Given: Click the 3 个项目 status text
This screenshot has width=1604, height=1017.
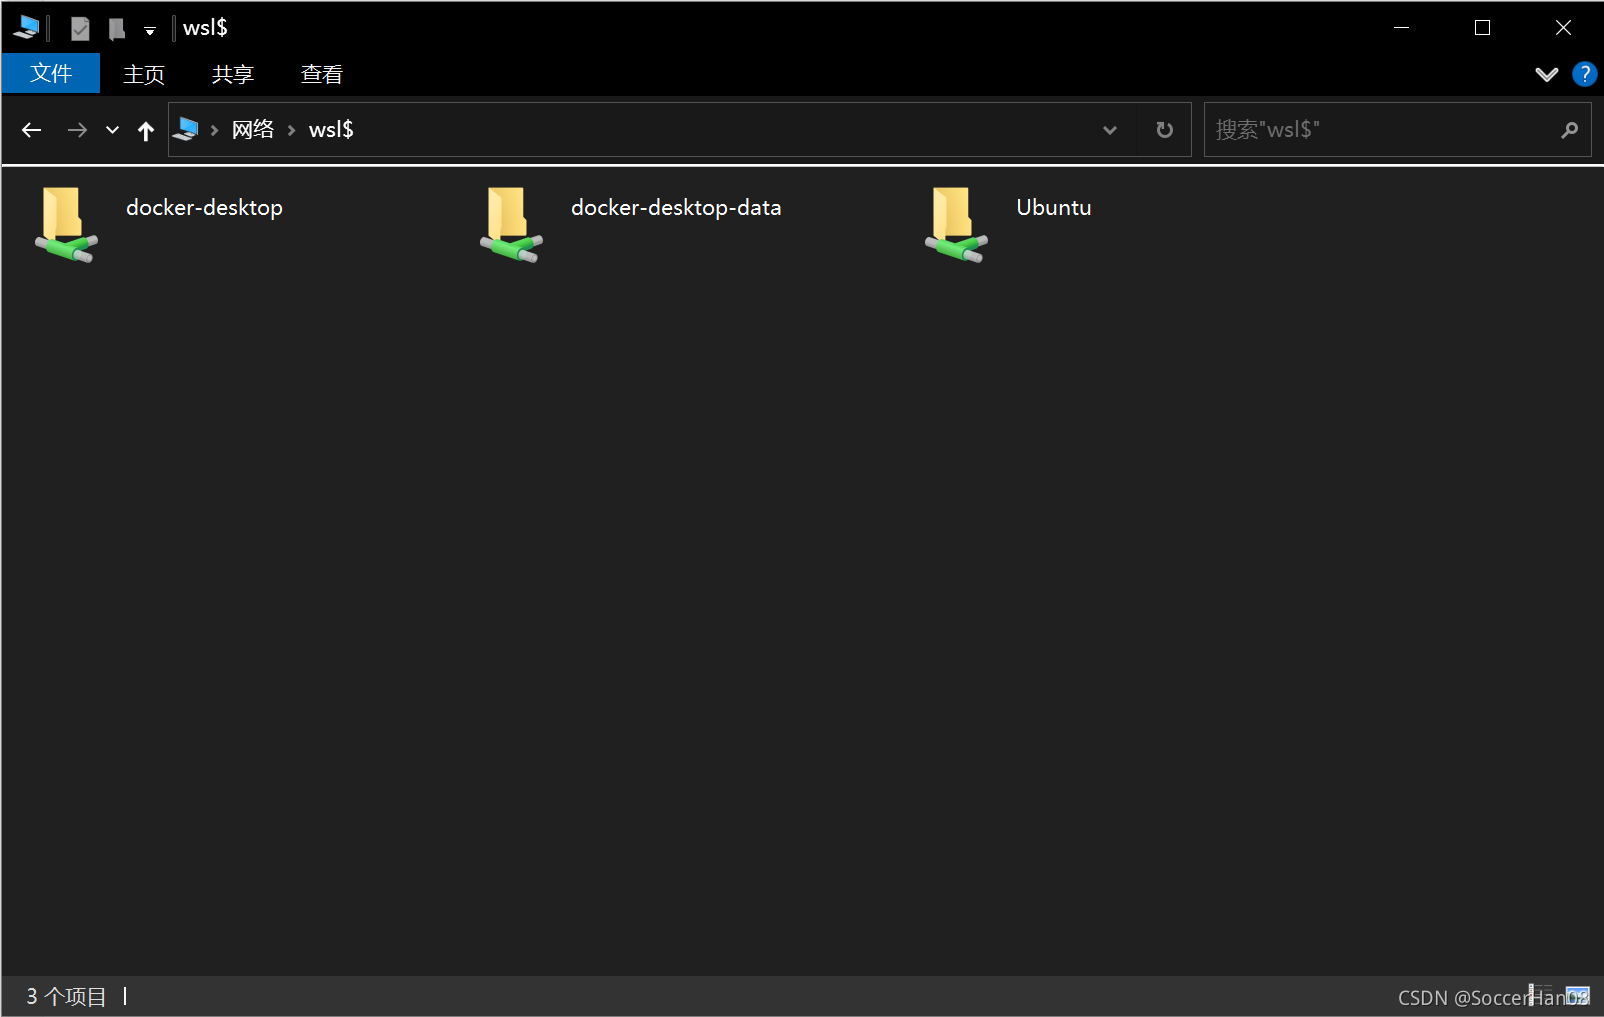Looking at the screenshot, I should 66,996.
